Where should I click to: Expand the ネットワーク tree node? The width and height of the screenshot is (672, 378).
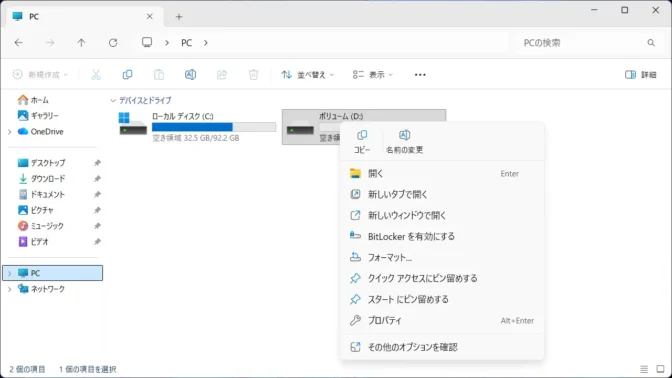9,289
